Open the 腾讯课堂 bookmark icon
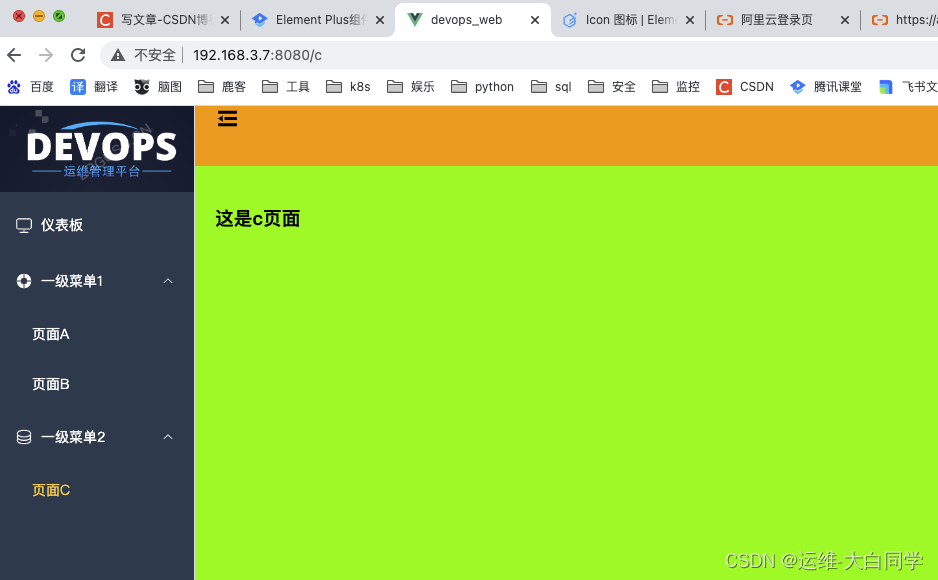The image size is (938, 580). [x=796, y=86]
